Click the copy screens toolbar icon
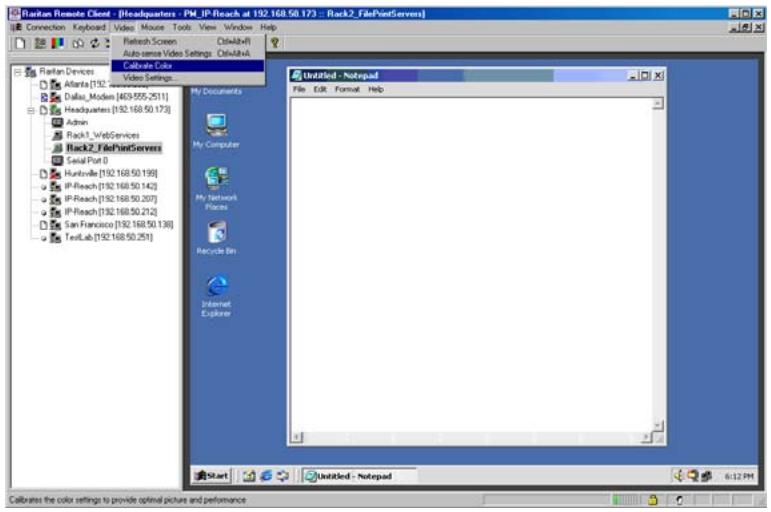This screenshot has height=512, width=771. [78, 43]
